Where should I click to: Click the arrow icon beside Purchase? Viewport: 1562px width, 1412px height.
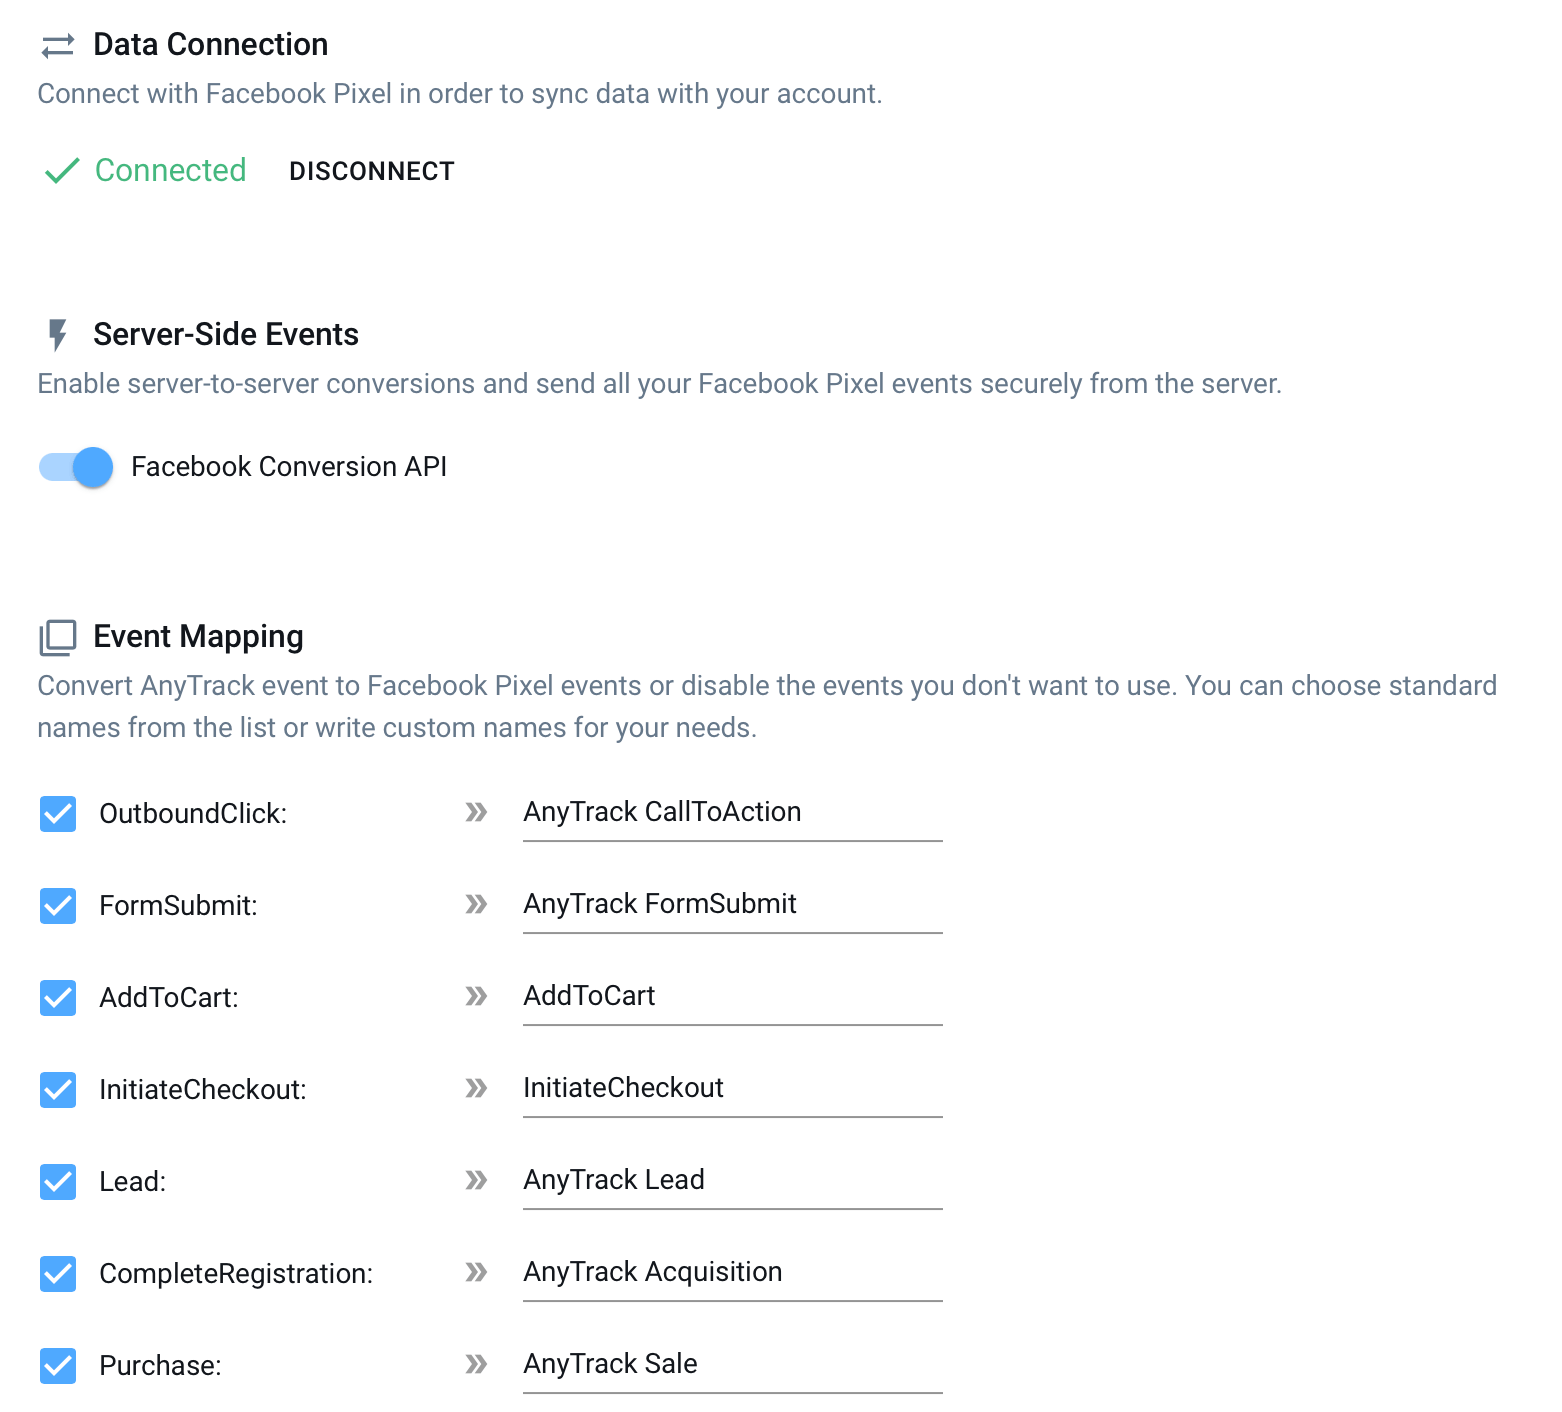coord(476,1364)
